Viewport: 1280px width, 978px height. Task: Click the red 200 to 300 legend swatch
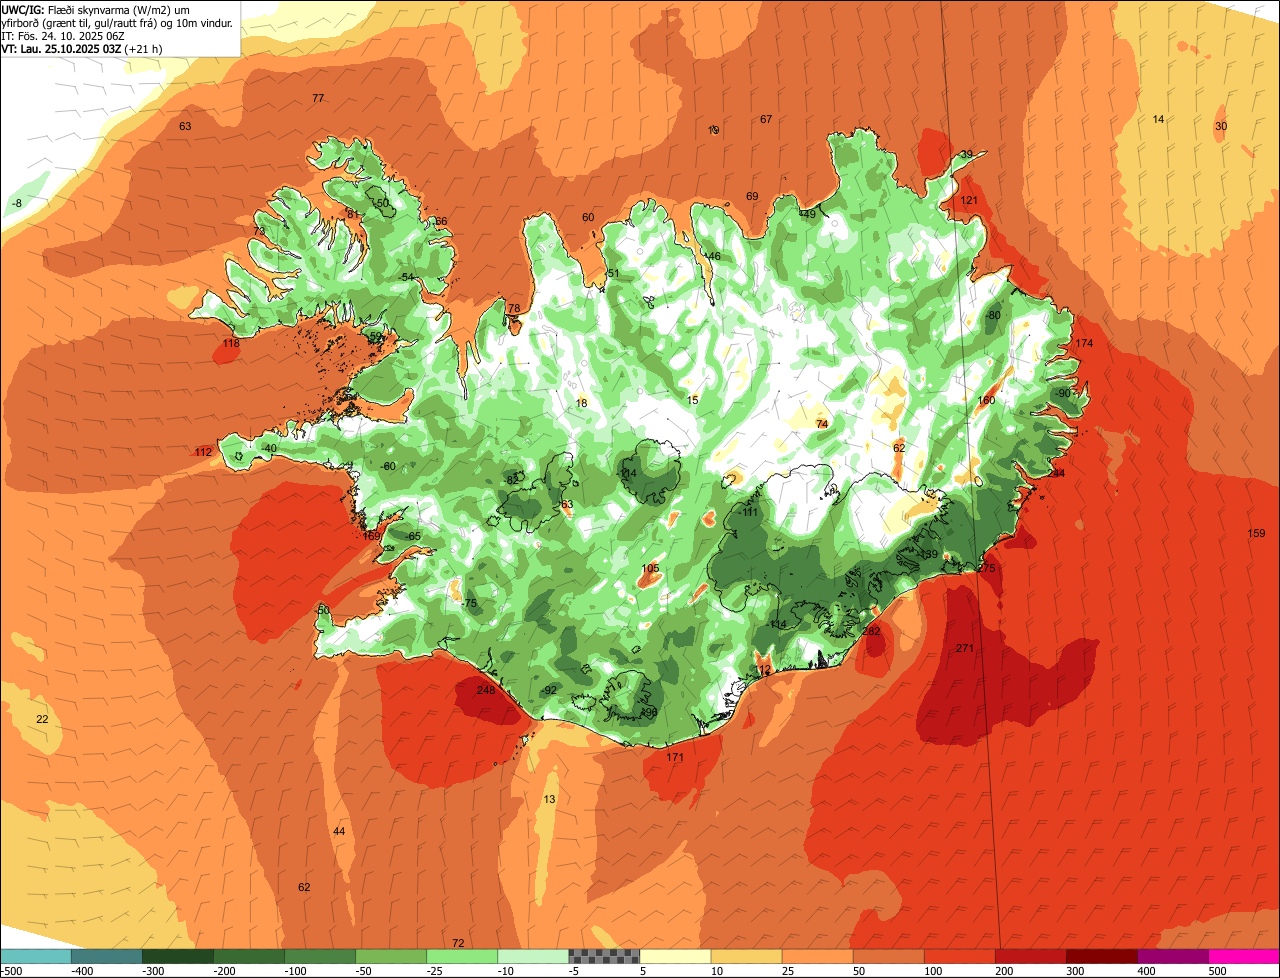1030,956
